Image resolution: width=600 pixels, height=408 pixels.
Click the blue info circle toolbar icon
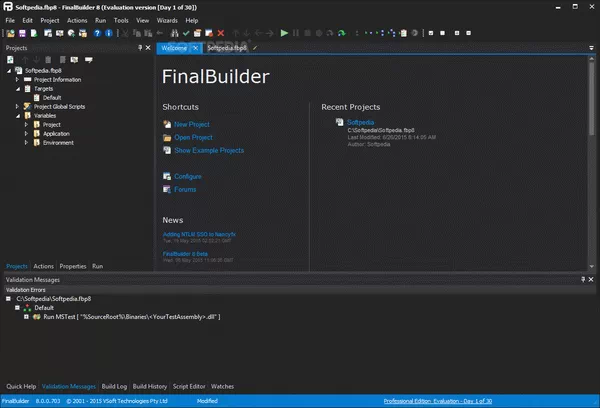pos(109,33)
